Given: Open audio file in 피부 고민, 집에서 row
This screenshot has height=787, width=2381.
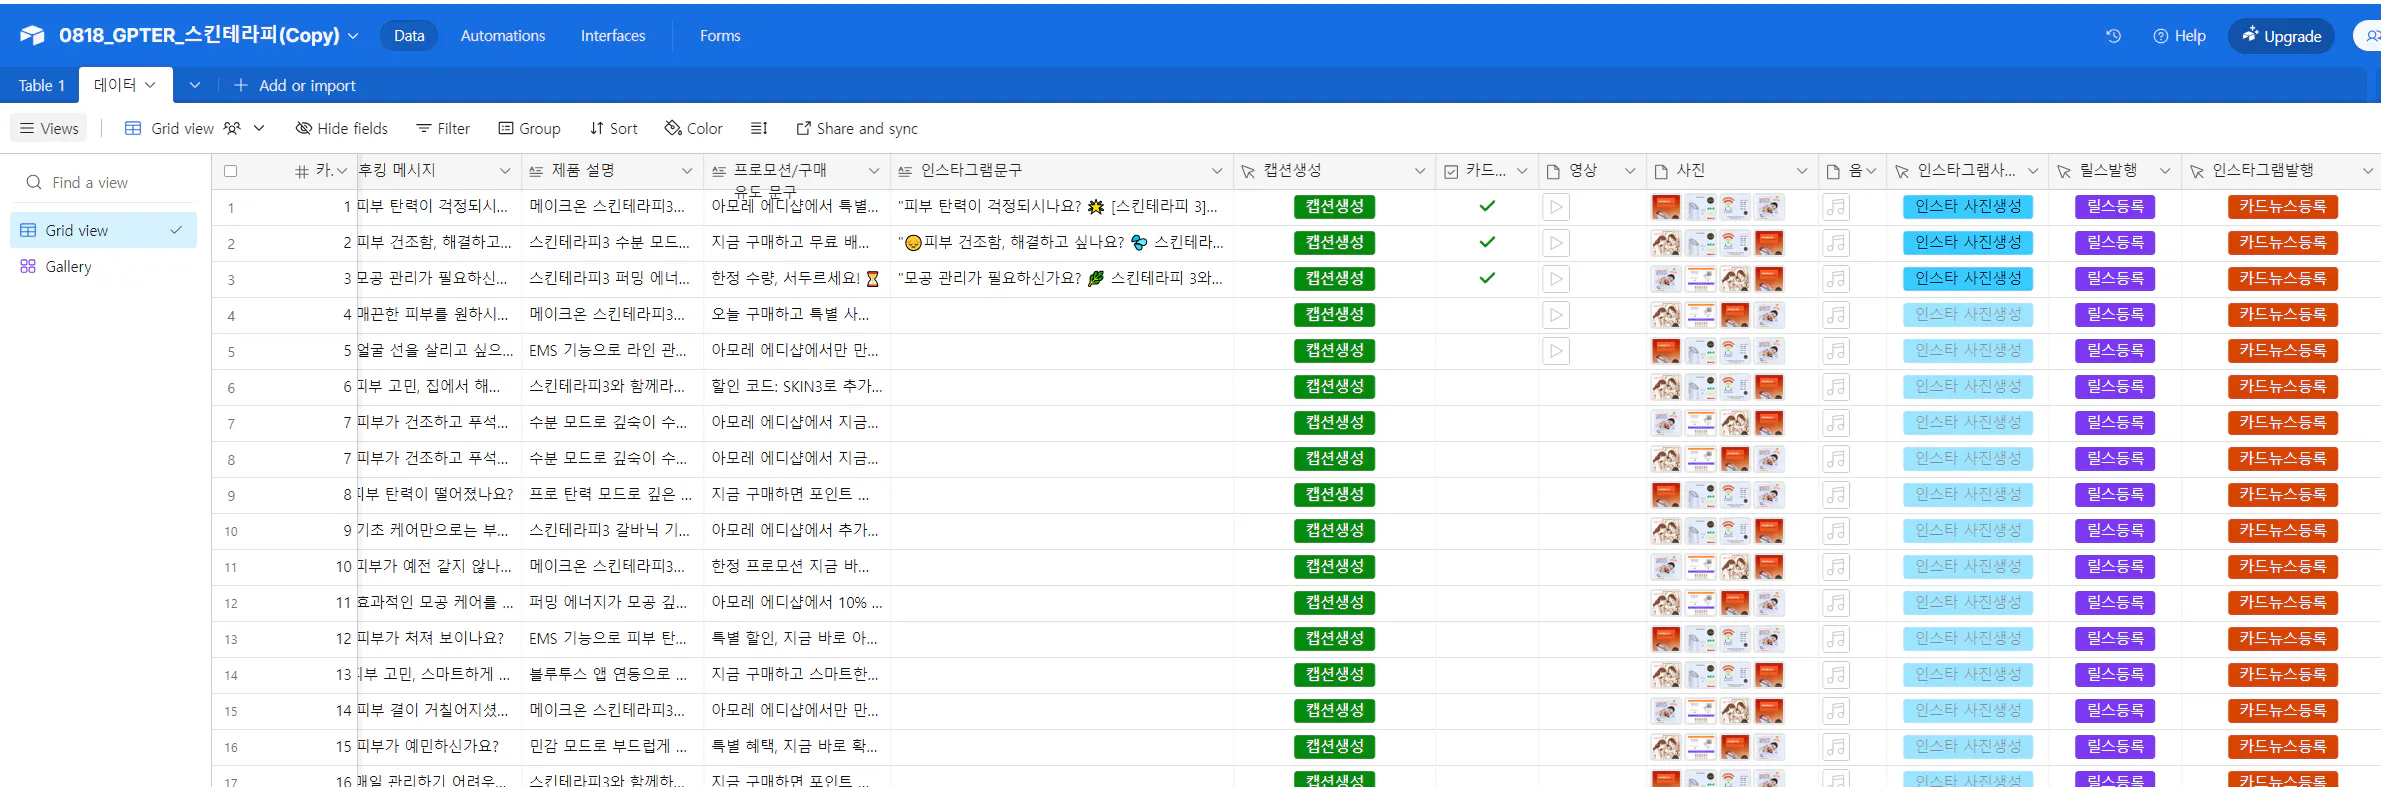Looking at the screenshot, I should [x=1835, y=387].
